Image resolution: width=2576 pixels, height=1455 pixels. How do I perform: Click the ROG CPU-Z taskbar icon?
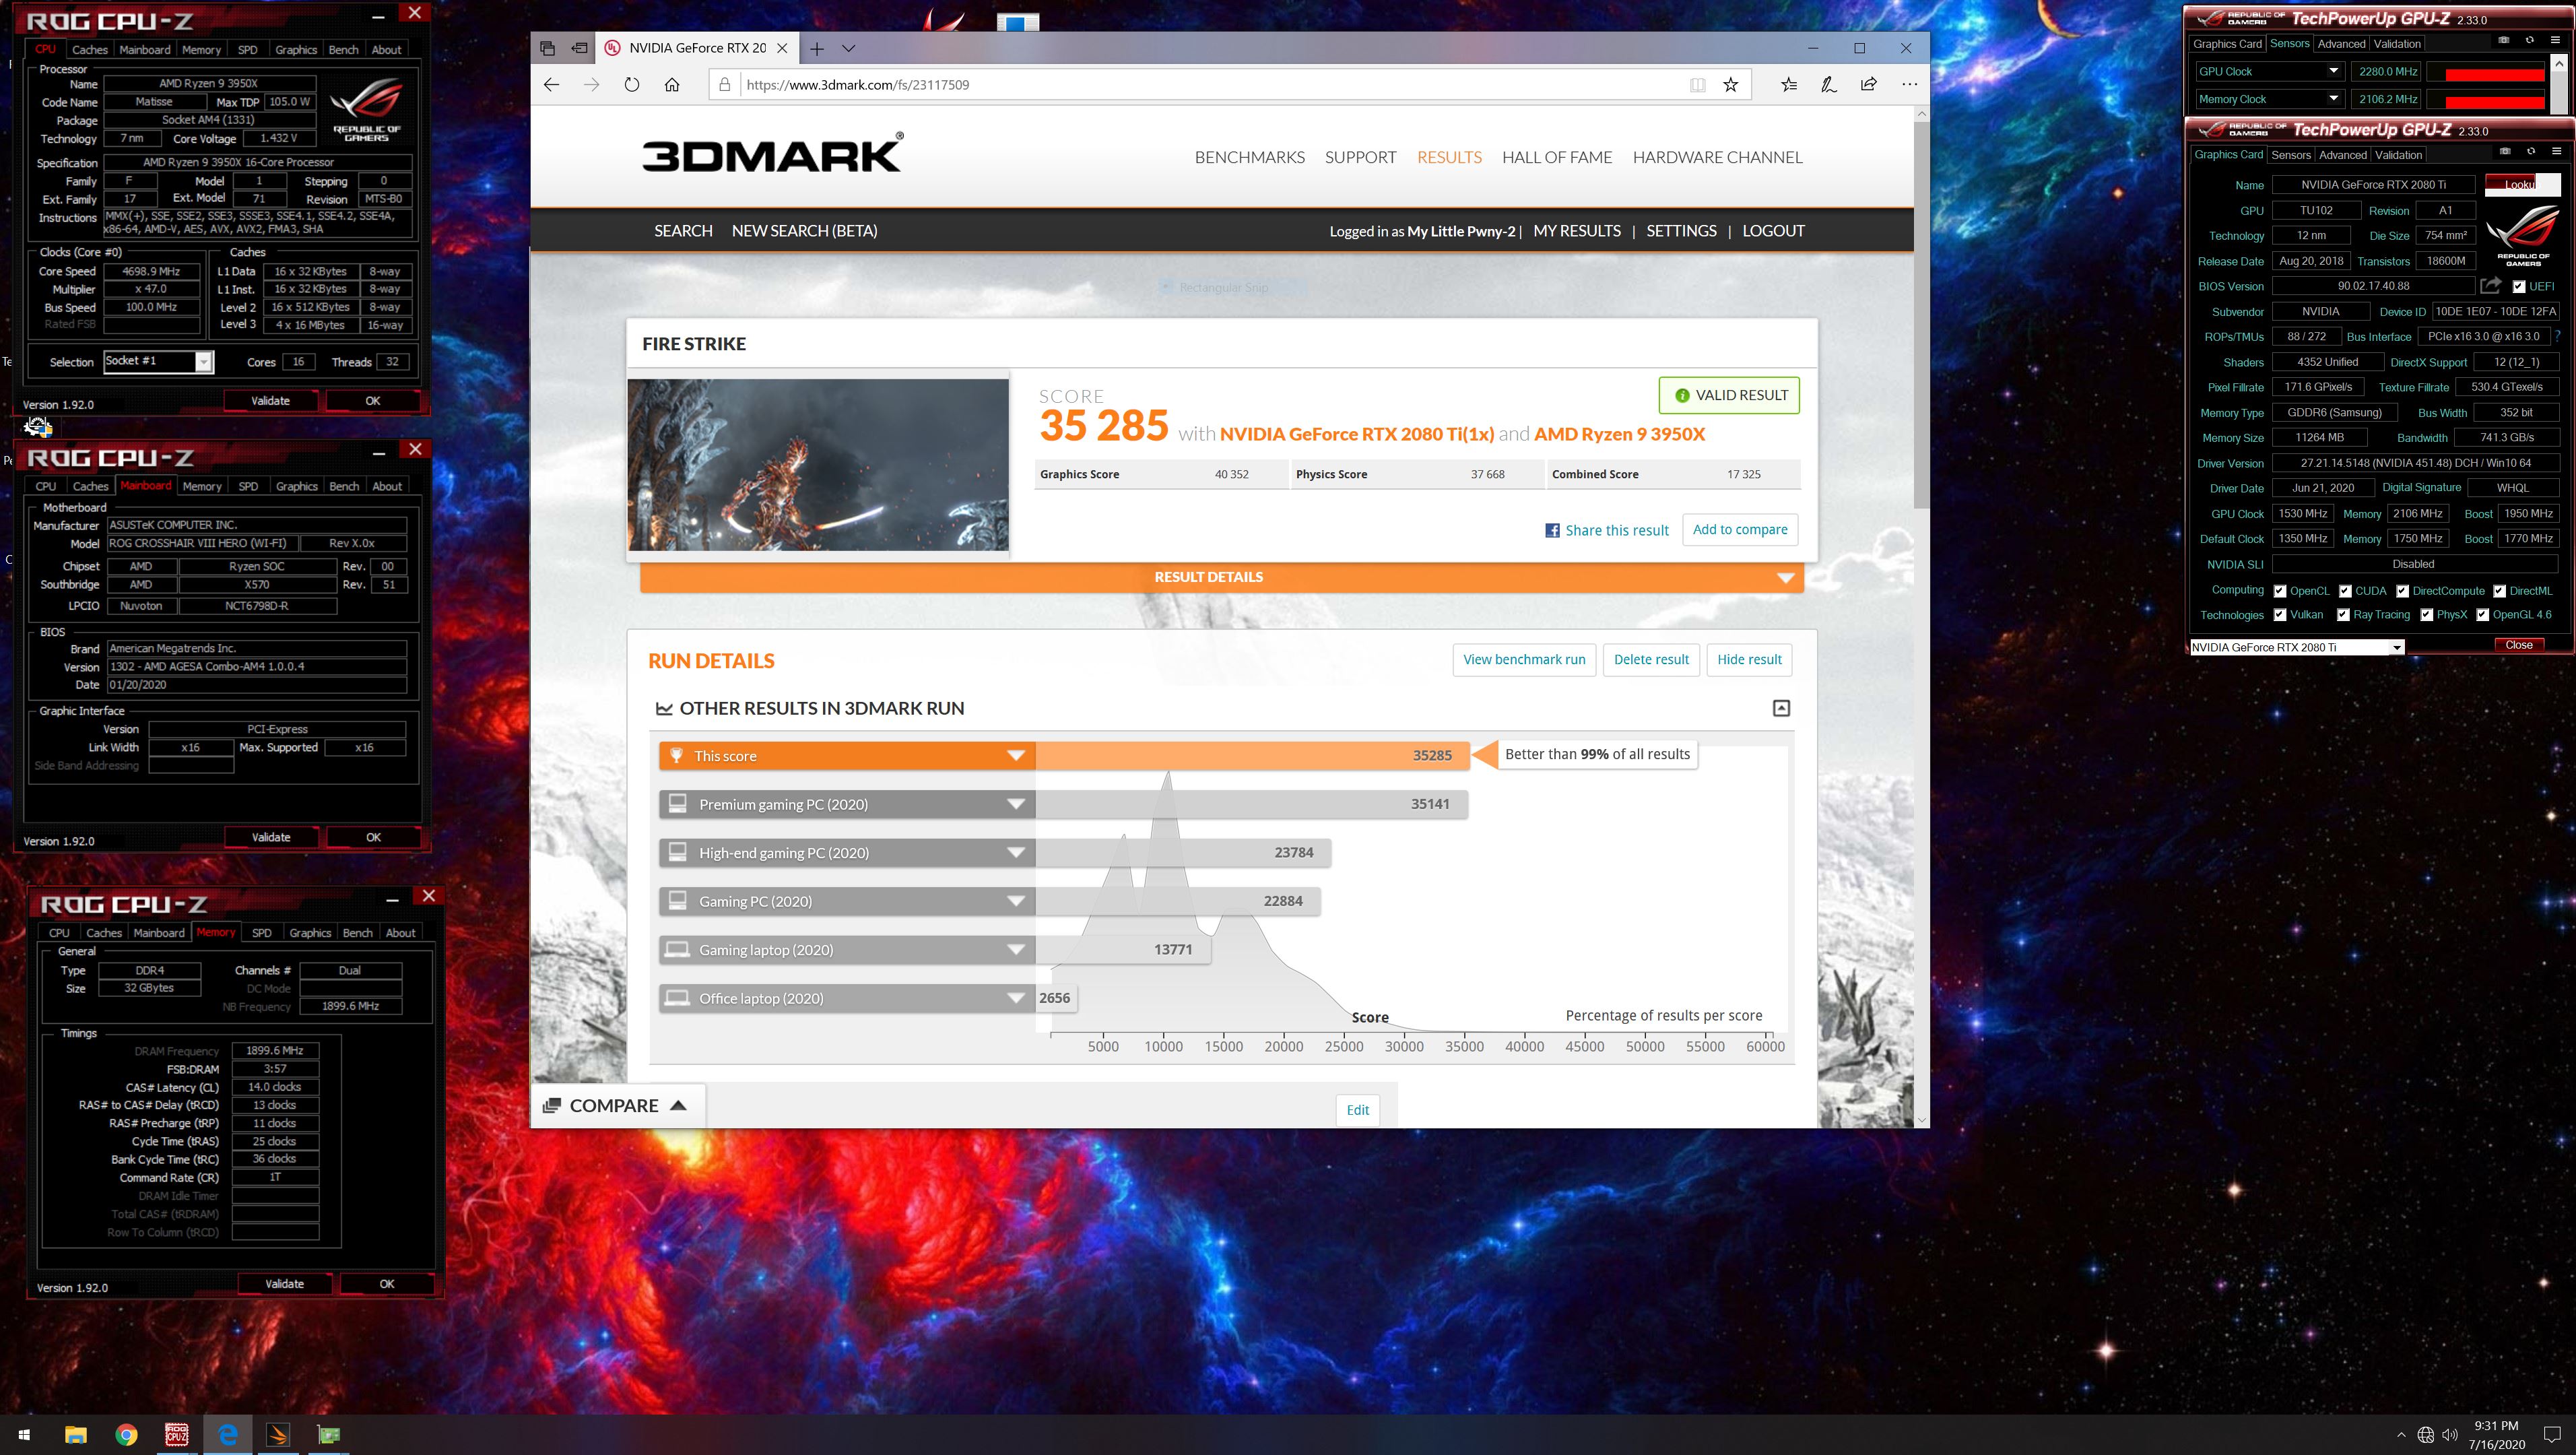click(177, 1435)
